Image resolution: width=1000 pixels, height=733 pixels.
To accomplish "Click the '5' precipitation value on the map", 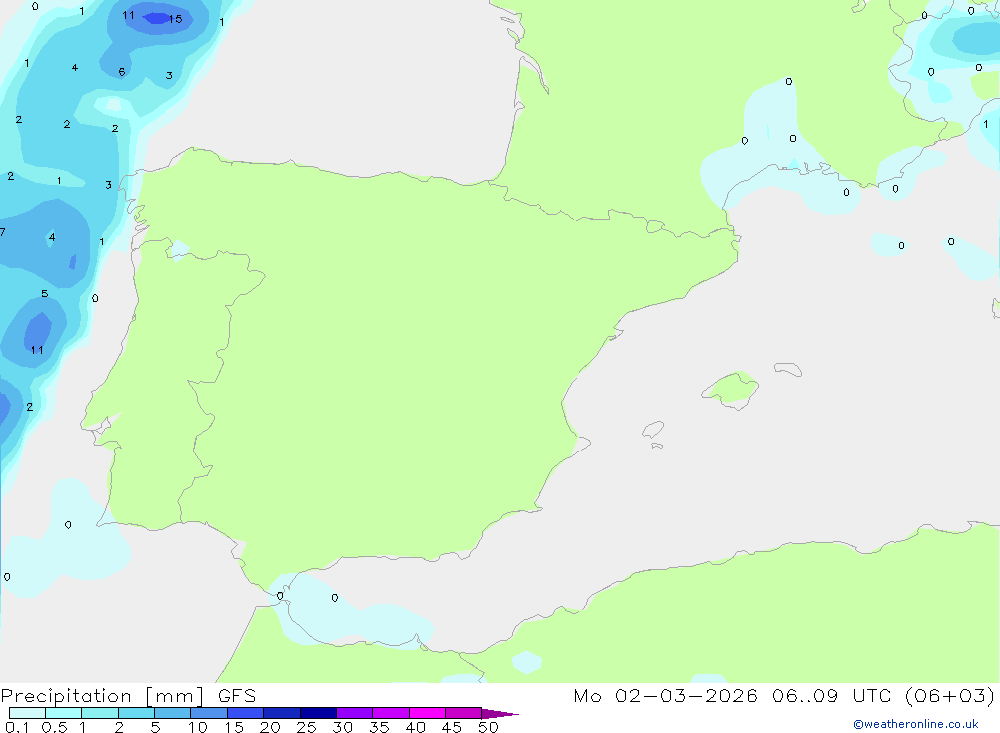I will 45,293.
